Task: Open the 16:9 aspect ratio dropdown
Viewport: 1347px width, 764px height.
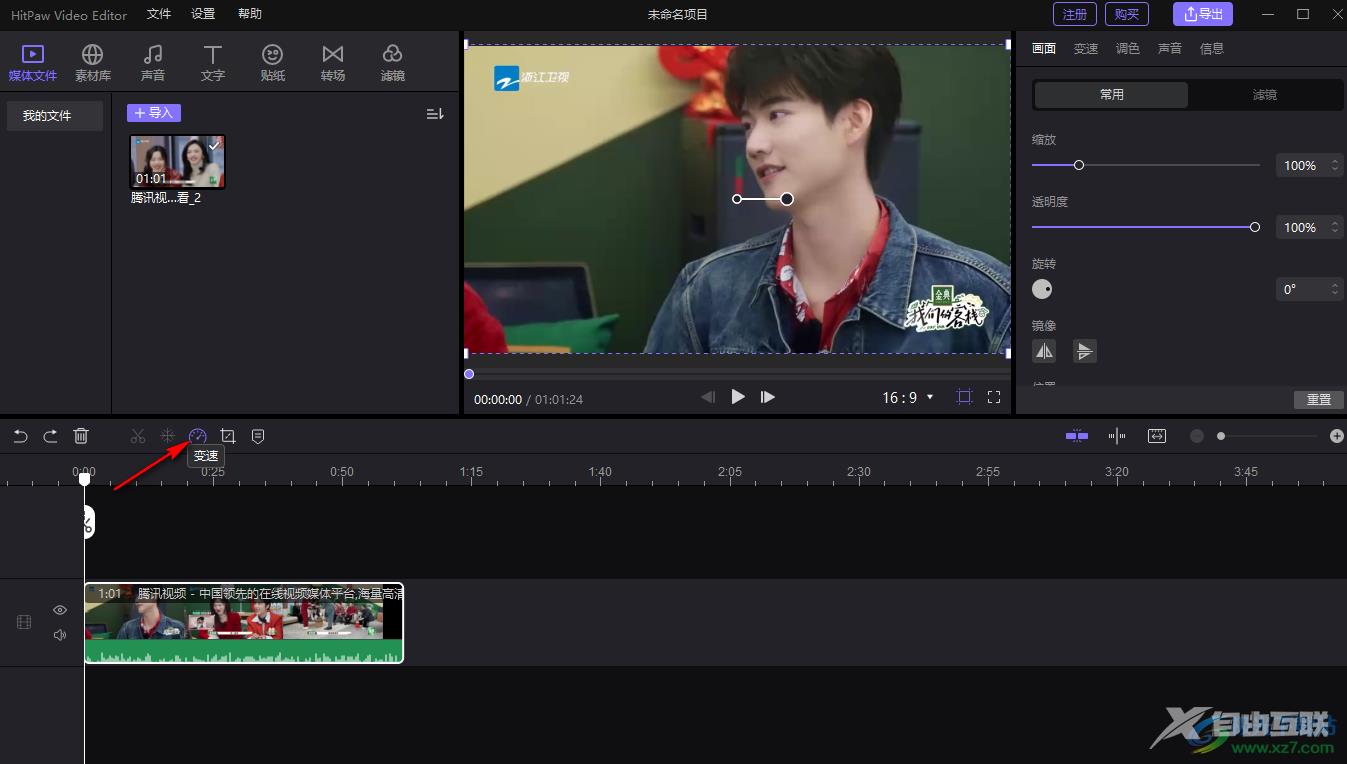Action: coord(908,397)
